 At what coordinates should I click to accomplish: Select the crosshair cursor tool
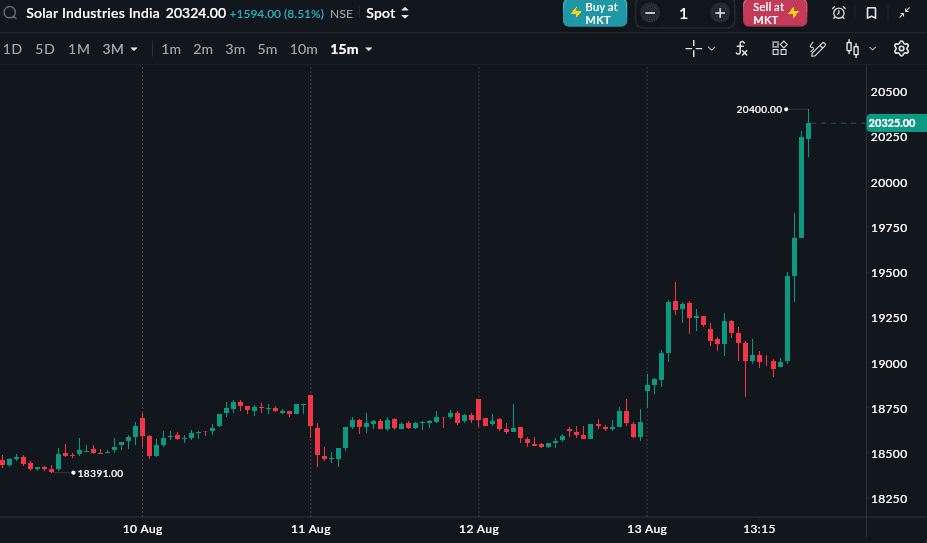pyautogui.click(x=693, y=49)
